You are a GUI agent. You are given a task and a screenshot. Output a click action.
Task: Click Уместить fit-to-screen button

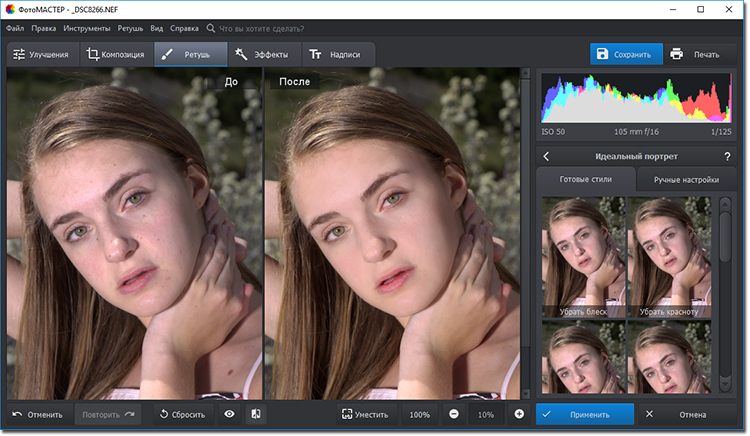(365, 414)
